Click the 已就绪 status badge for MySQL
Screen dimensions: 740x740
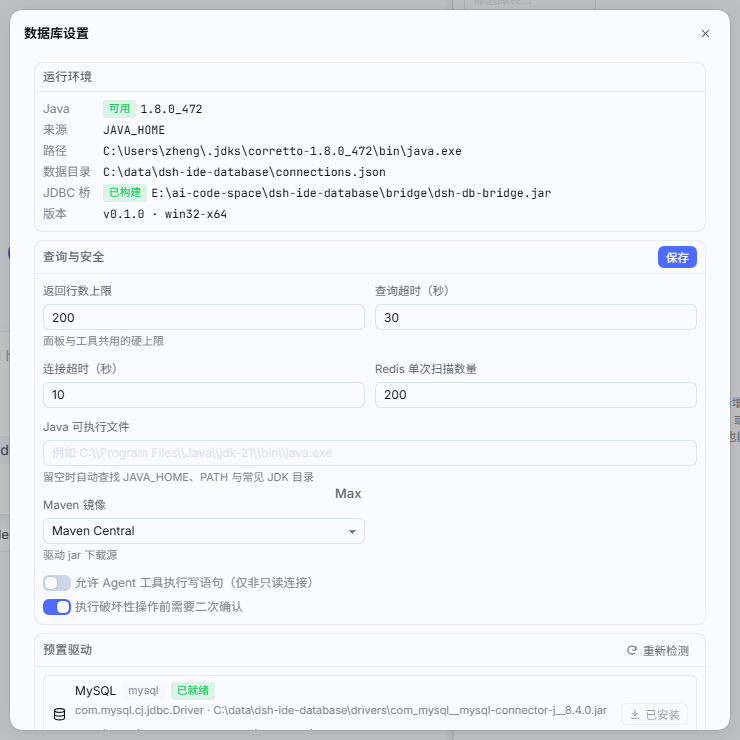193,691
